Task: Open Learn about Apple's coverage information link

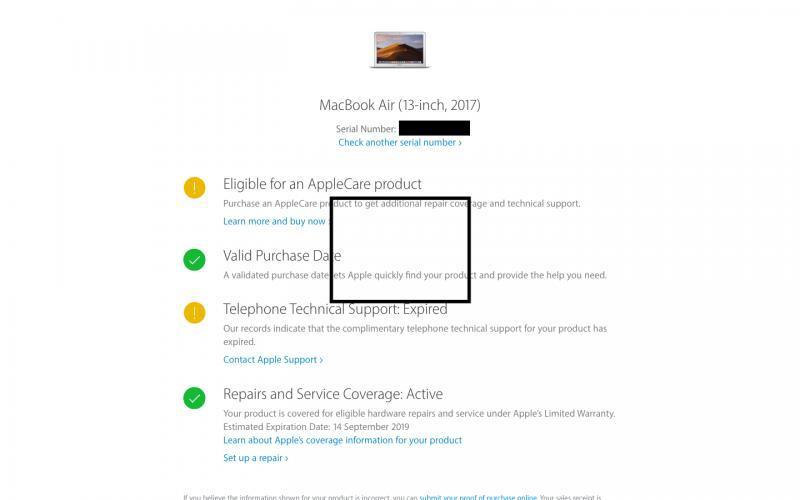Action: pos(342,440)
